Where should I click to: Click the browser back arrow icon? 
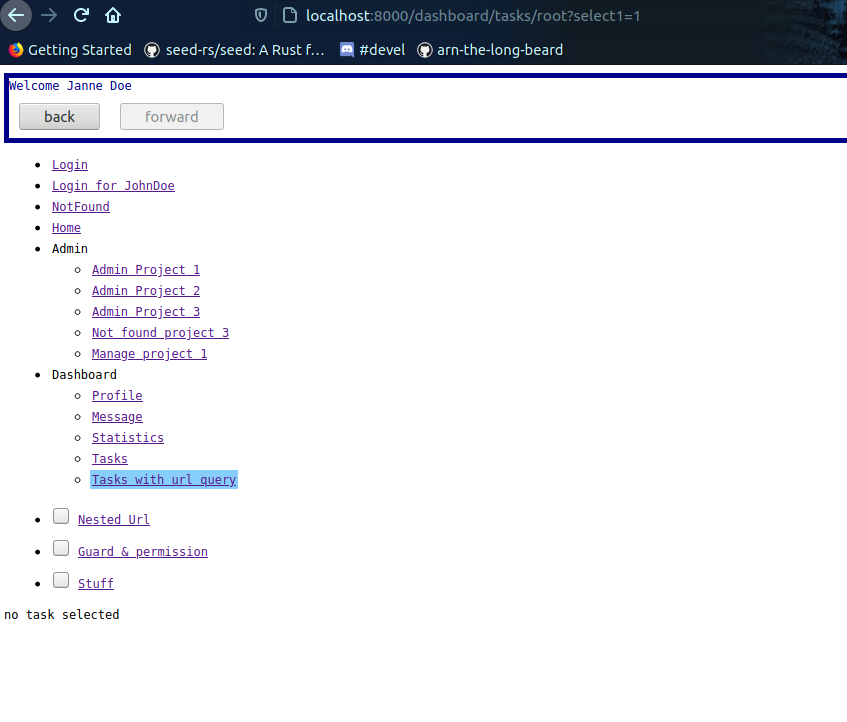[16, 15]
